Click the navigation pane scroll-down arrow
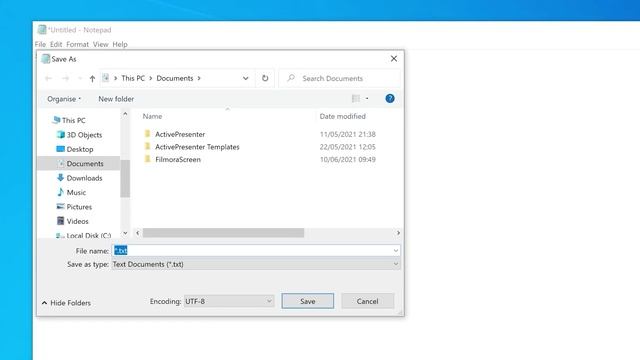This screenshot has height=360, width=640. (x=125, y=233)
